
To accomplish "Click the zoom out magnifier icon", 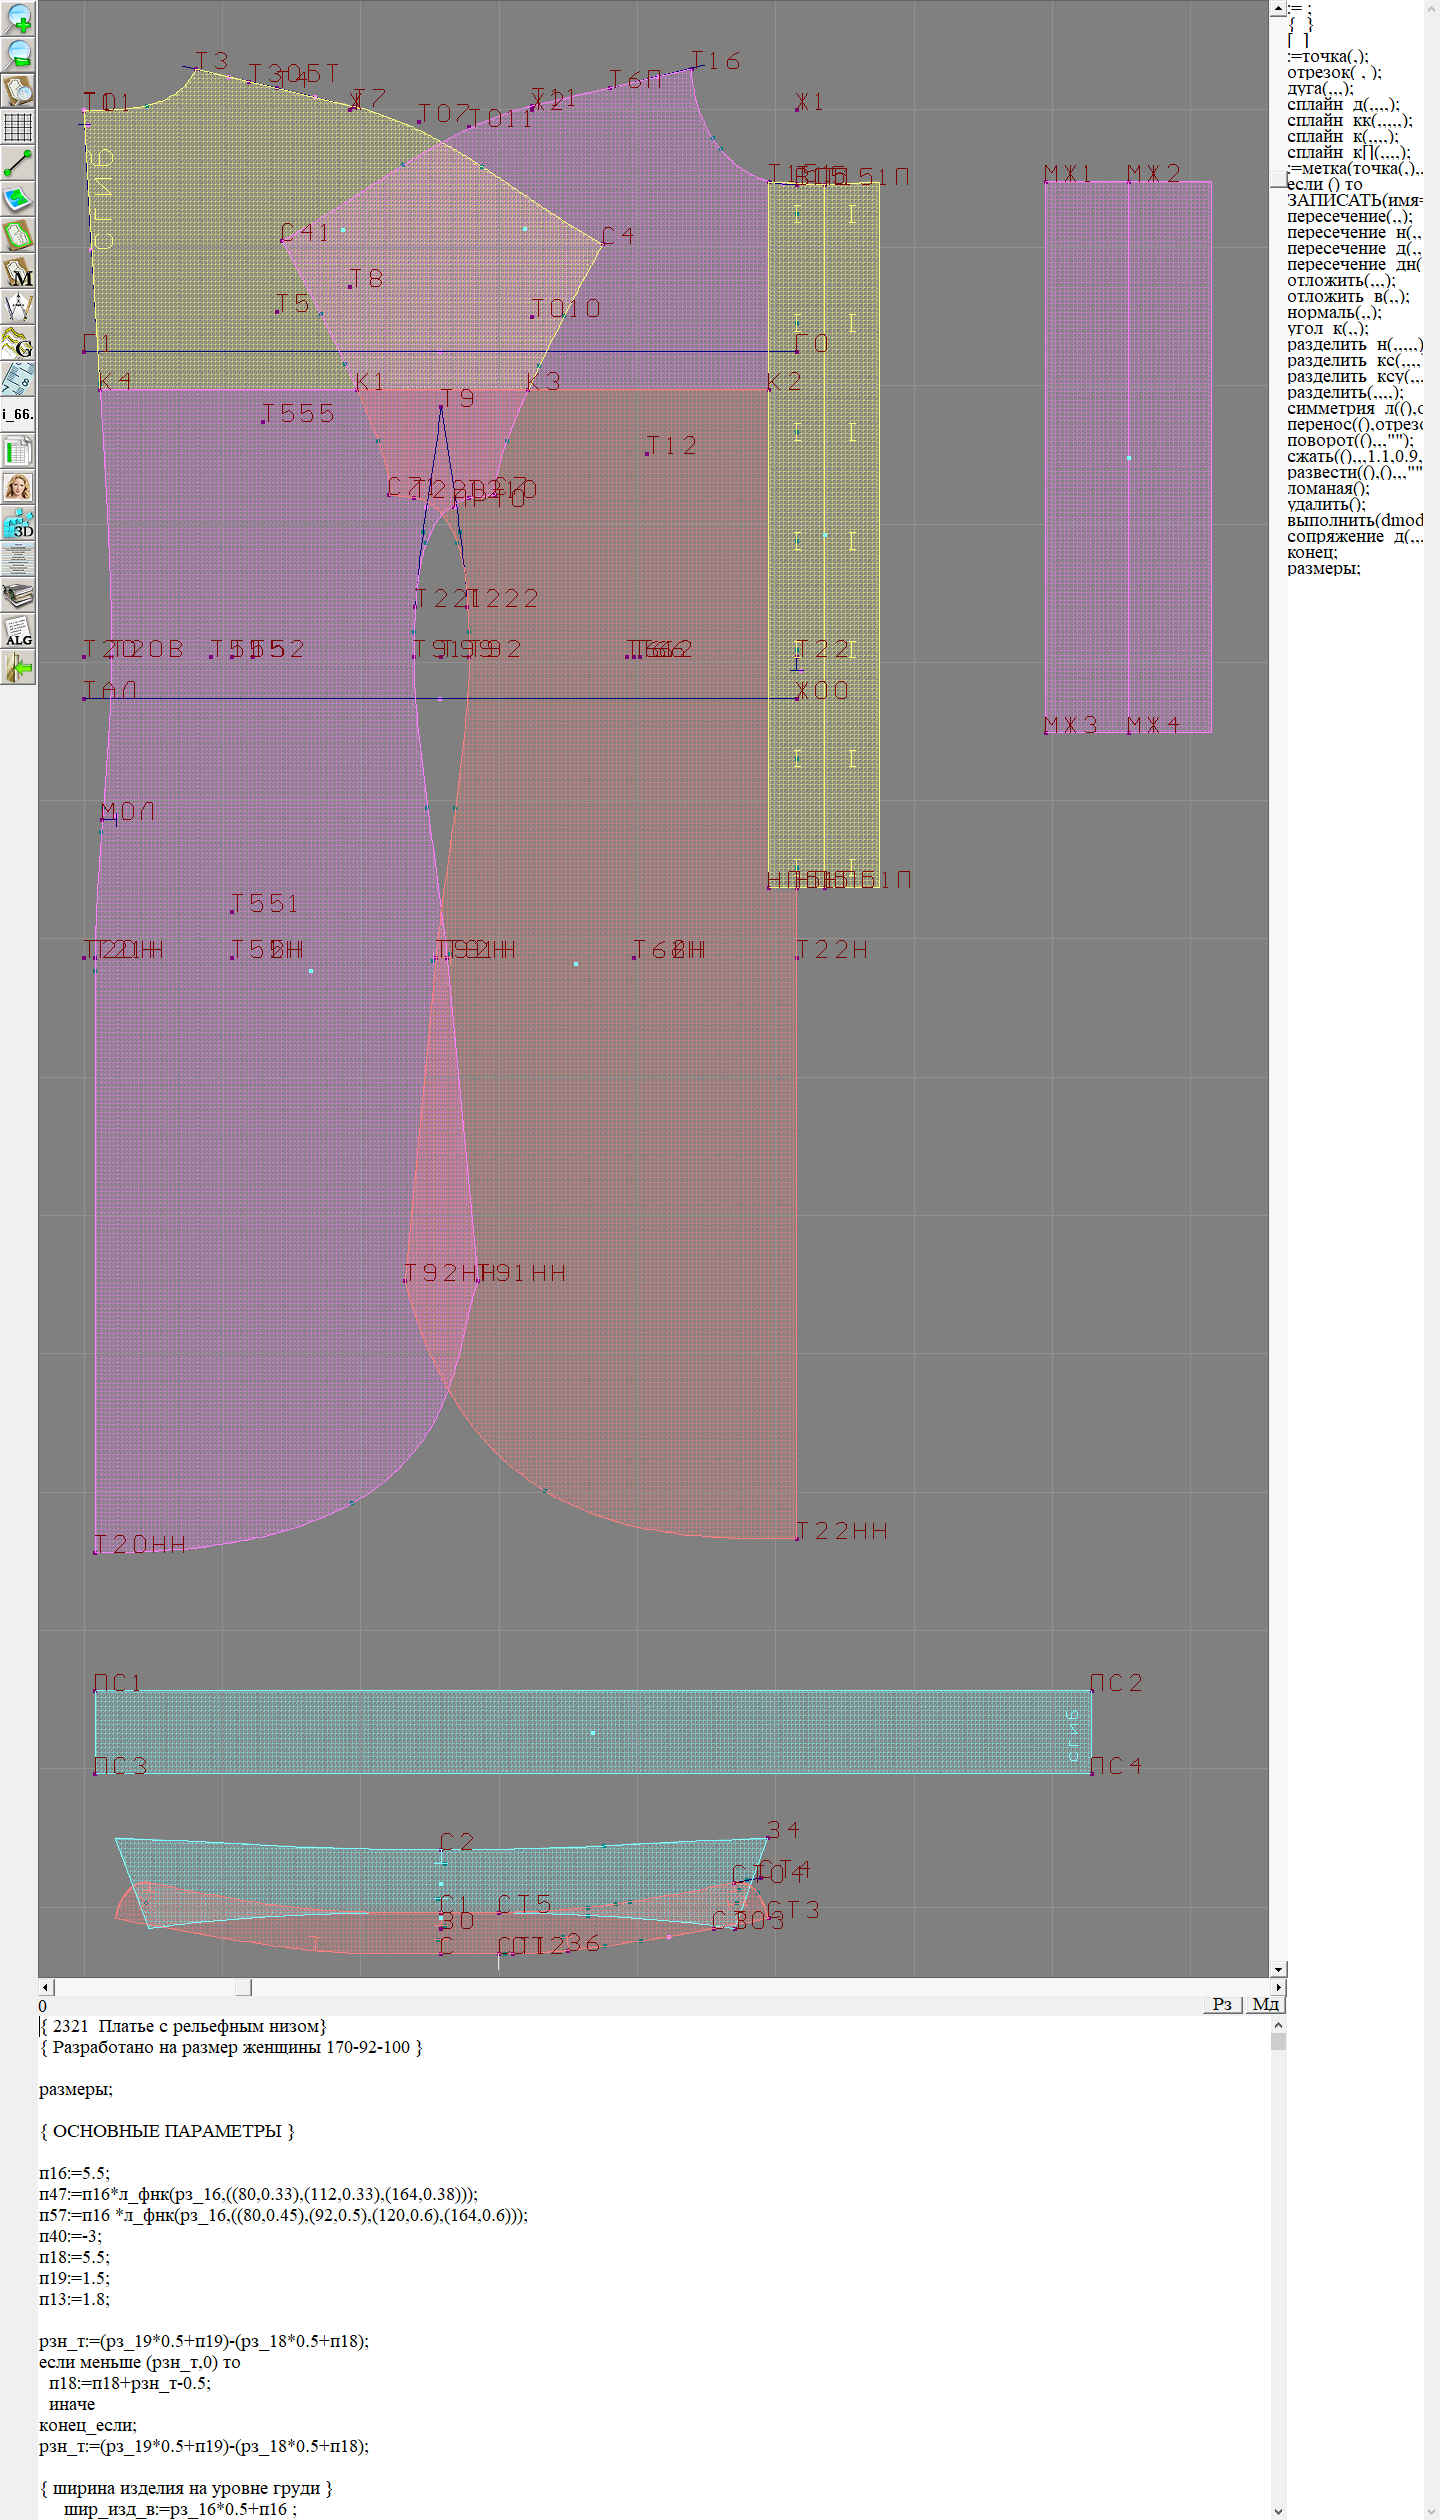I will pyautogui.click(x=18, y=54).
